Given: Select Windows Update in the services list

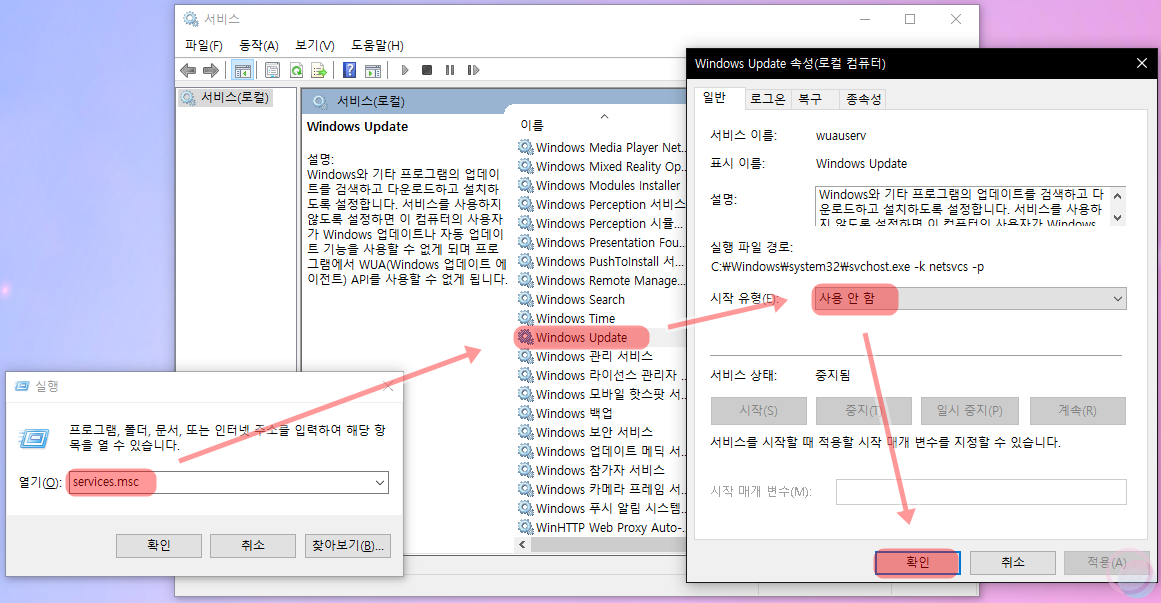Looking at the screenshot, I should coord(581,337).
